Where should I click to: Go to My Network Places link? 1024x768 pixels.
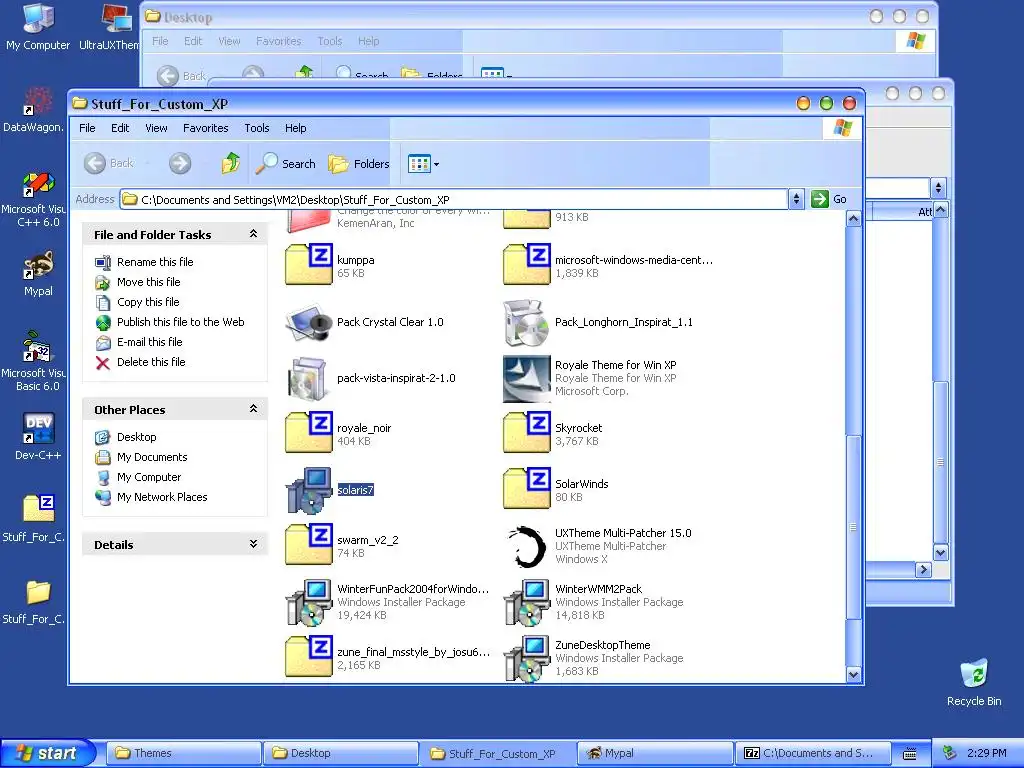pyautogui.click(x=162, y=497)
